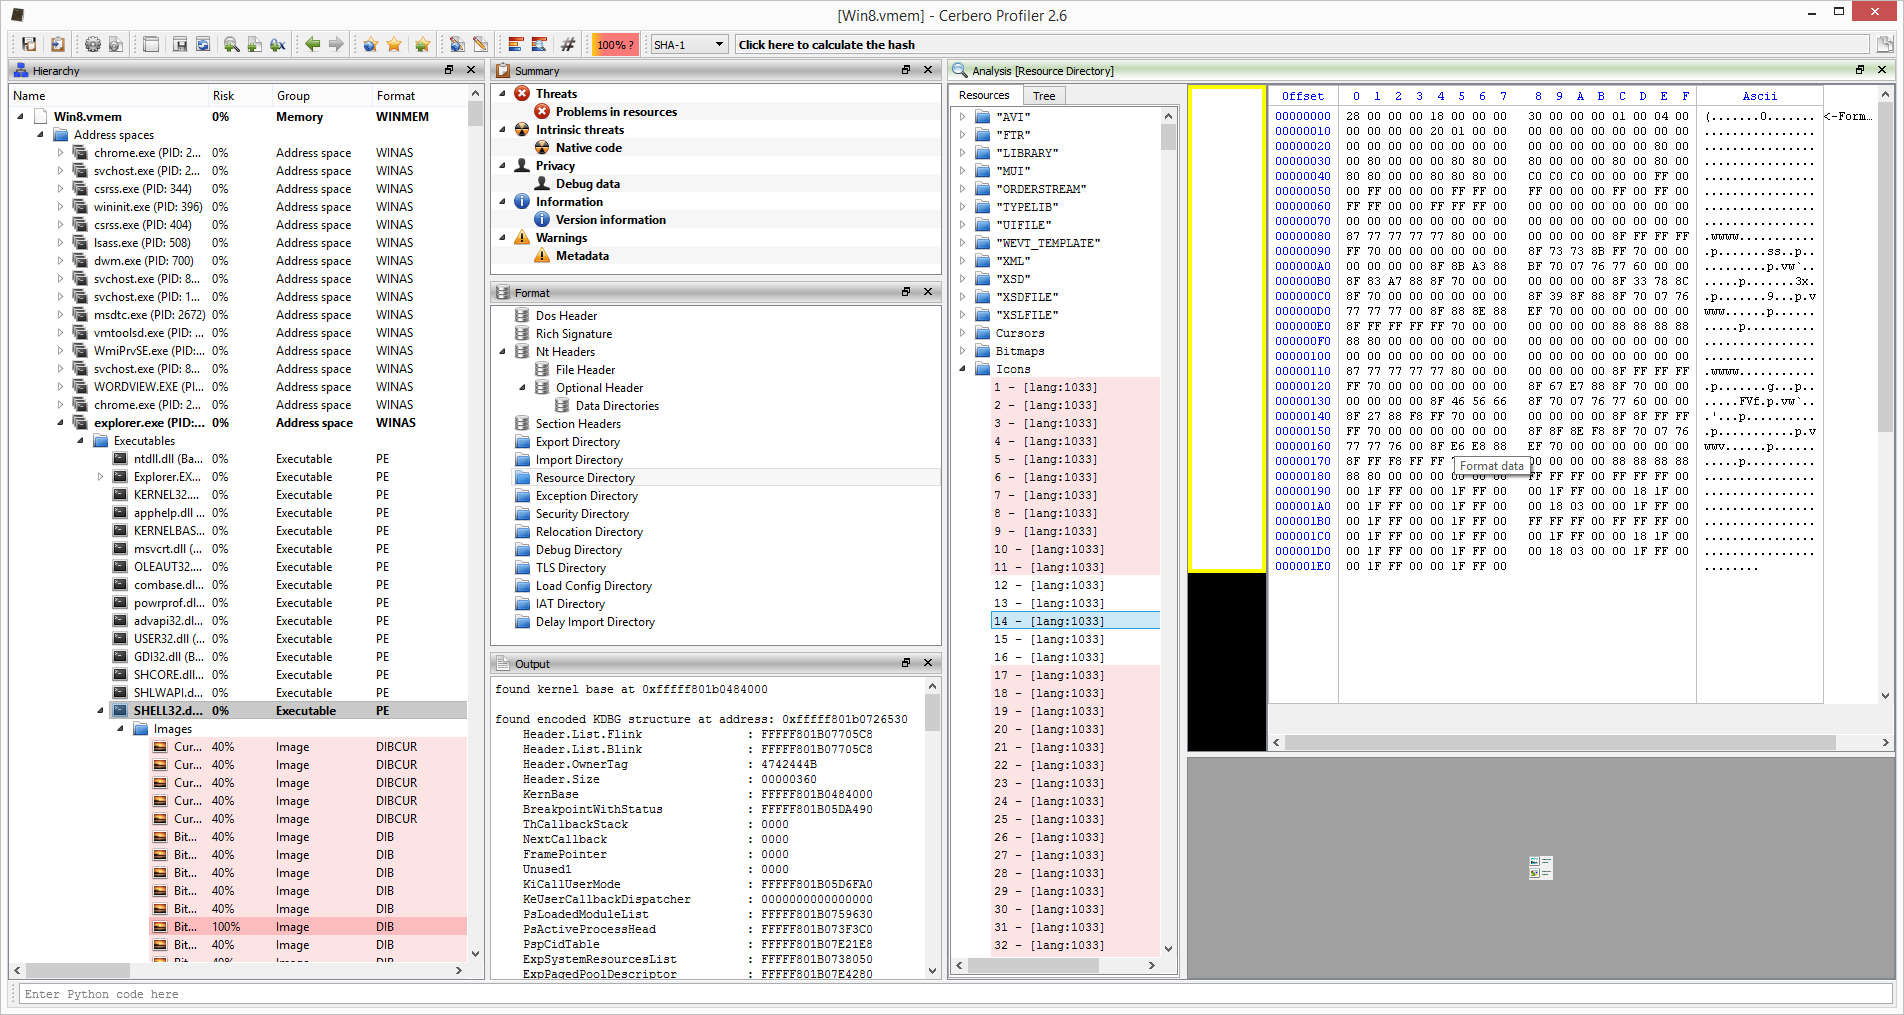
Task: Expand the Explorer.EX... executable node
Action: point(100,476)
